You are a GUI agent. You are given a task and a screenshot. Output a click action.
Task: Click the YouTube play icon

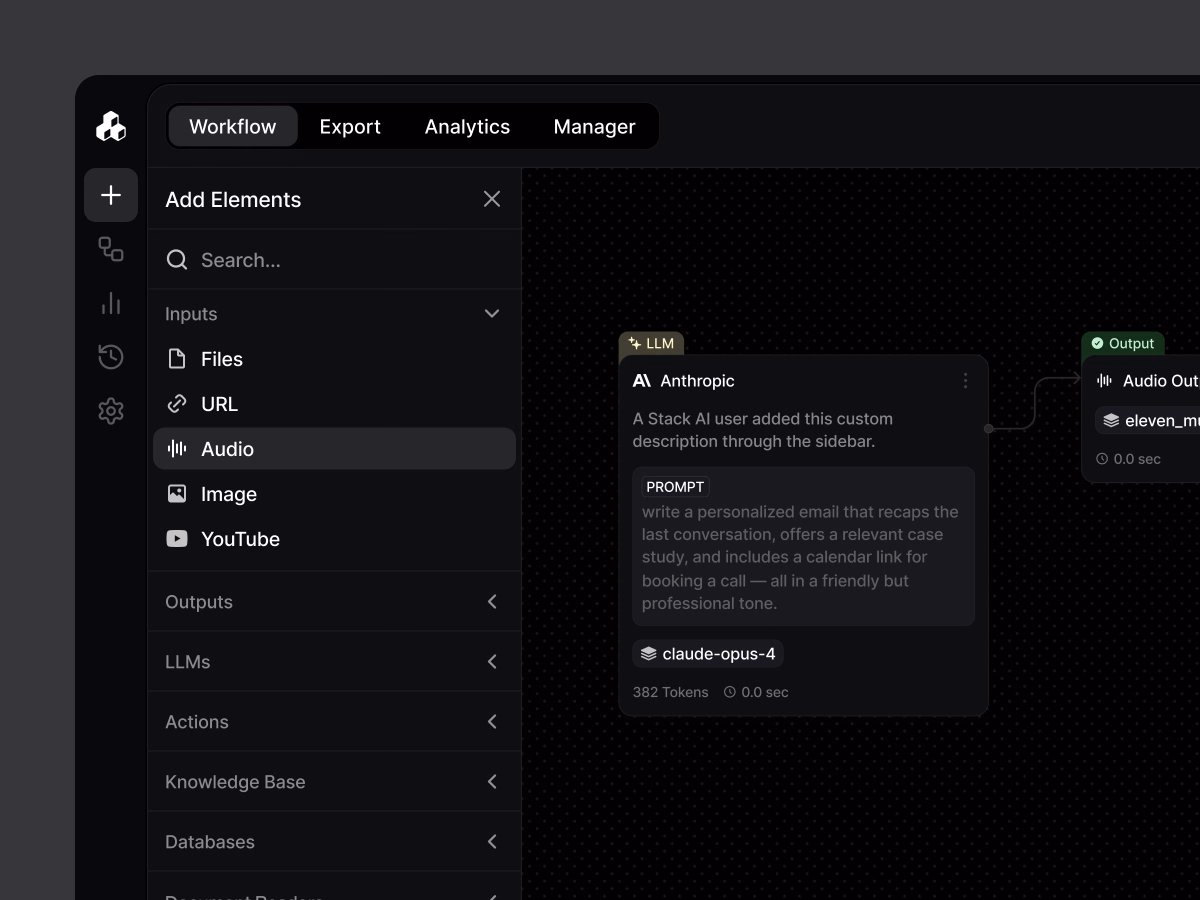[177, 539]
